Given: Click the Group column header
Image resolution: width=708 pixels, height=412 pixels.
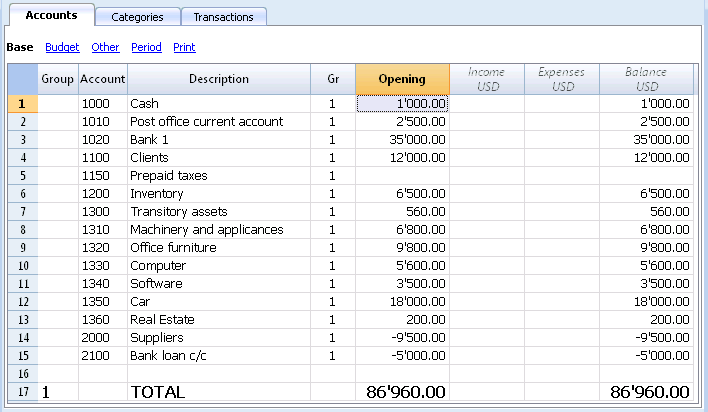Looking at the screenshot, I should pos(58,79).
